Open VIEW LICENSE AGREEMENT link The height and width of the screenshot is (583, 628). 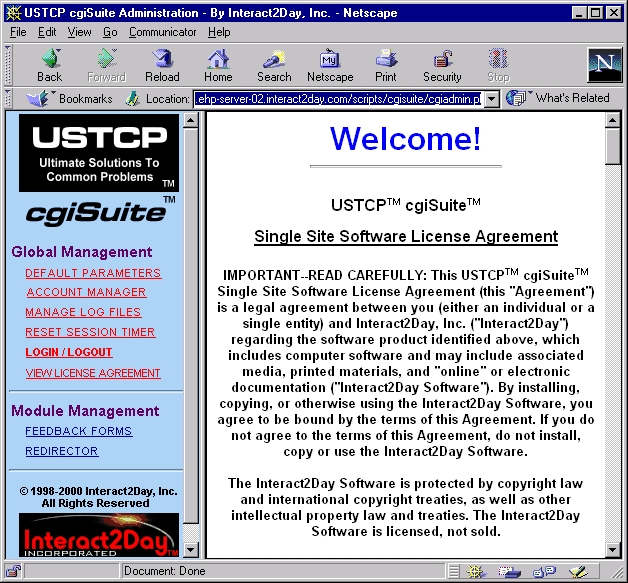point(93,373)
